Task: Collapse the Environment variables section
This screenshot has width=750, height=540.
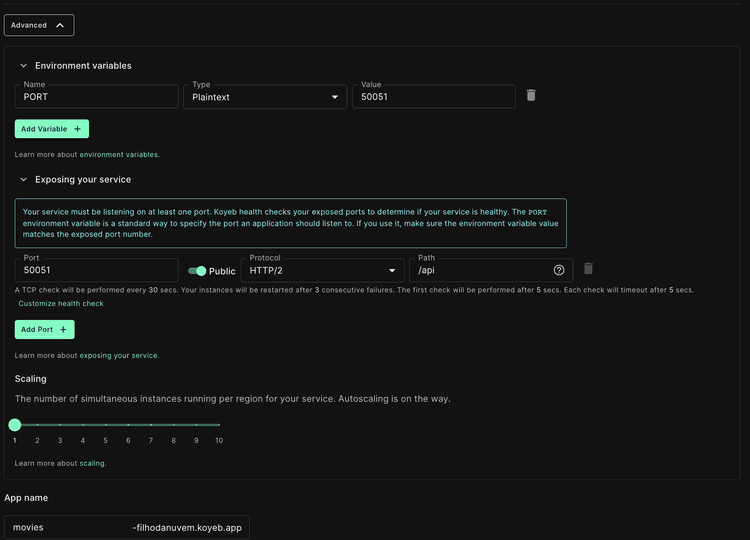Action: coord(23,66)
